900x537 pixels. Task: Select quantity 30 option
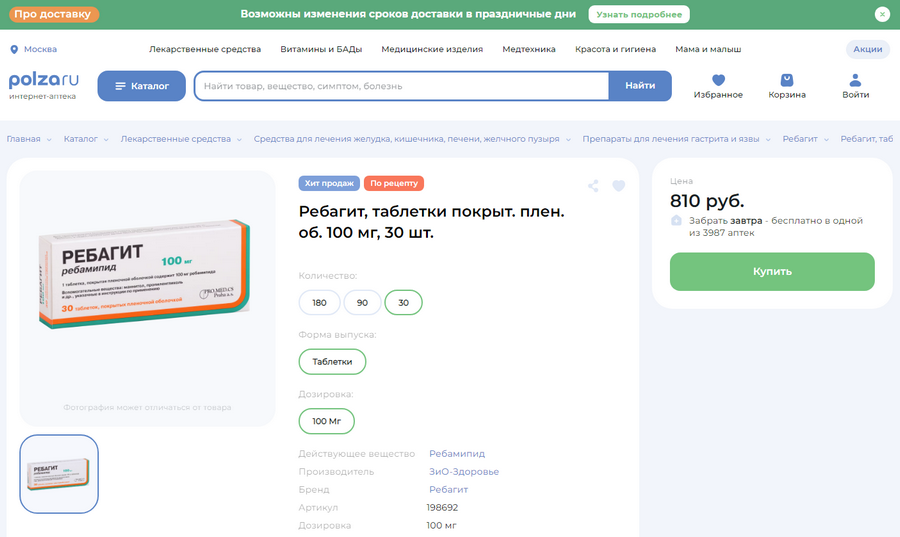[404, 302]
